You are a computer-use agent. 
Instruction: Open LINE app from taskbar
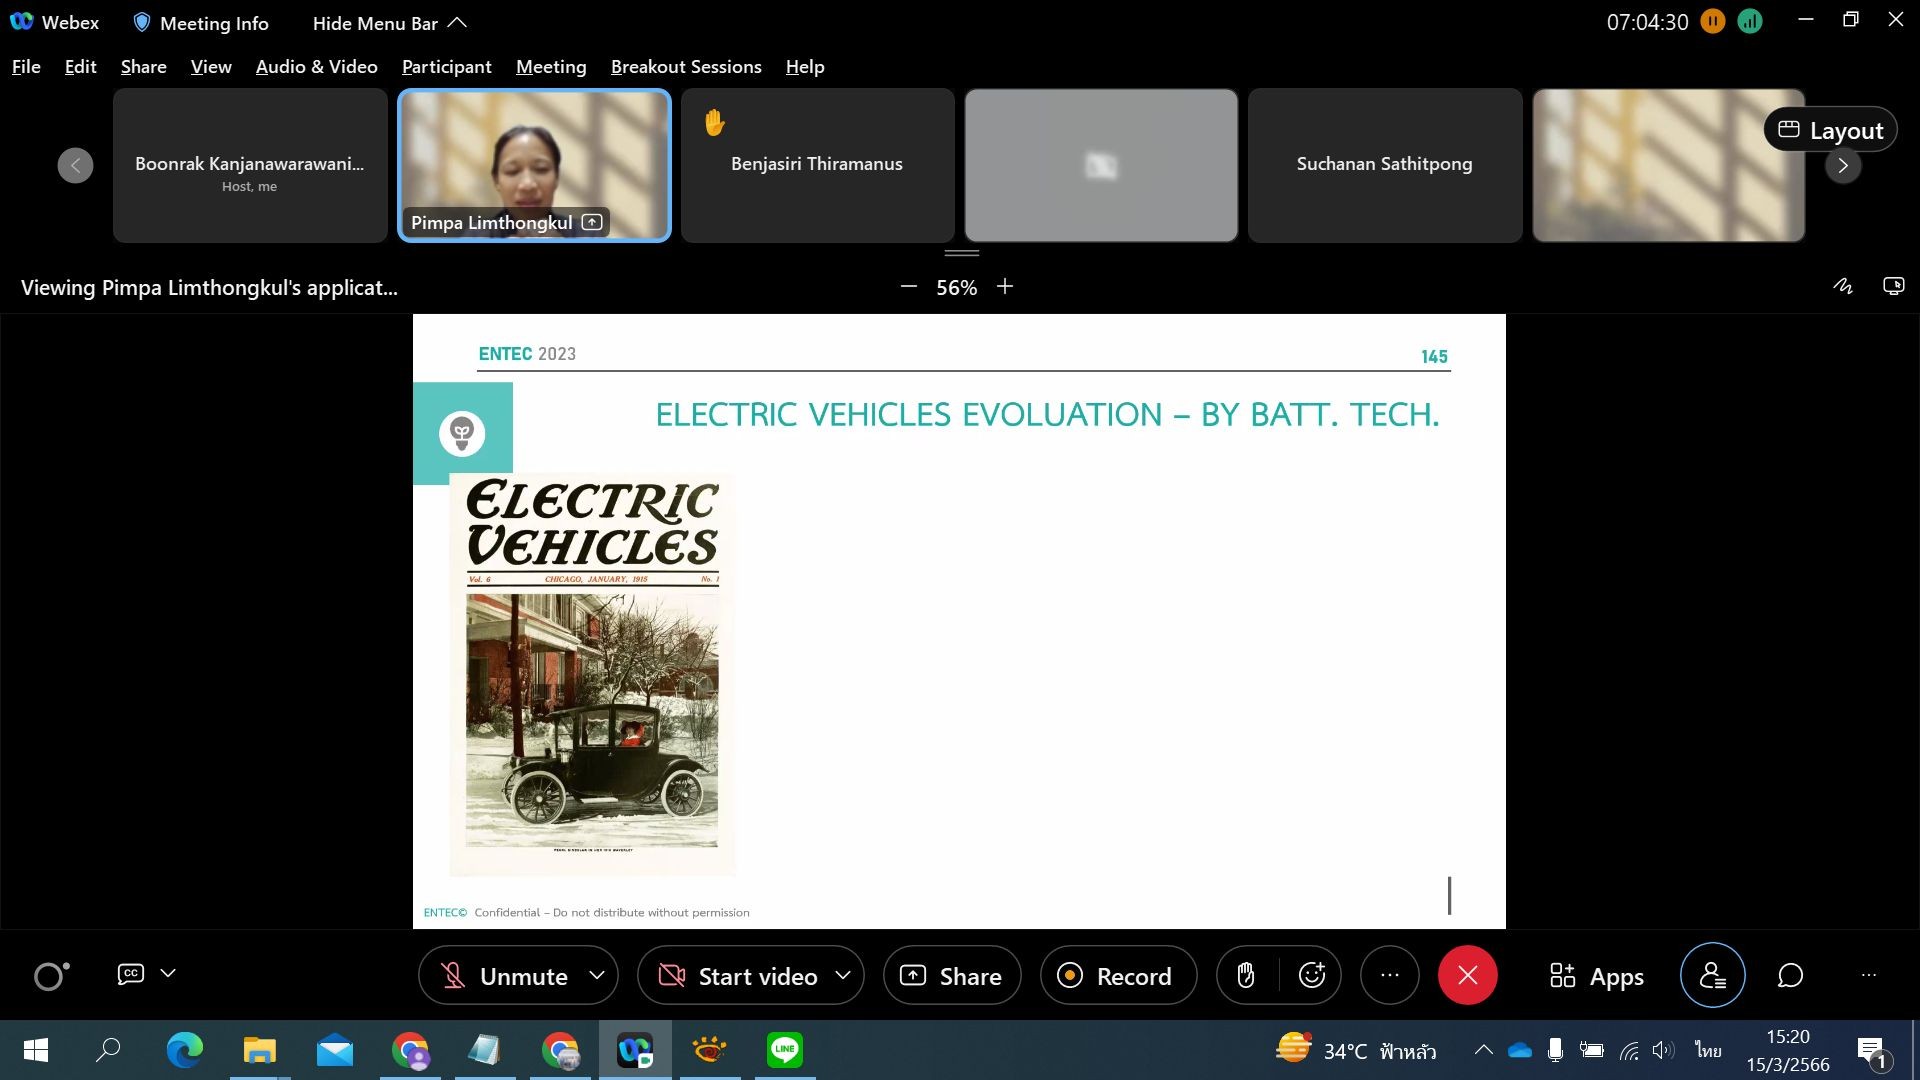point(785,1050)
